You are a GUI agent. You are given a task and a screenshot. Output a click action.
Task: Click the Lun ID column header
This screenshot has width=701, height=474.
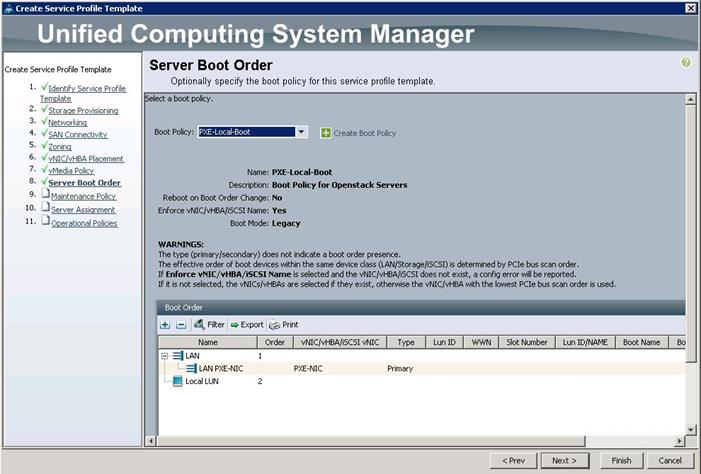pos(444,342)
